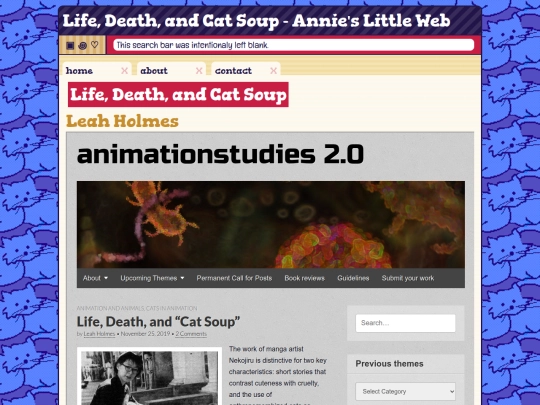This screenshot has height=405, width=540.
Task: Go to Book reviews
Action: 304,278
